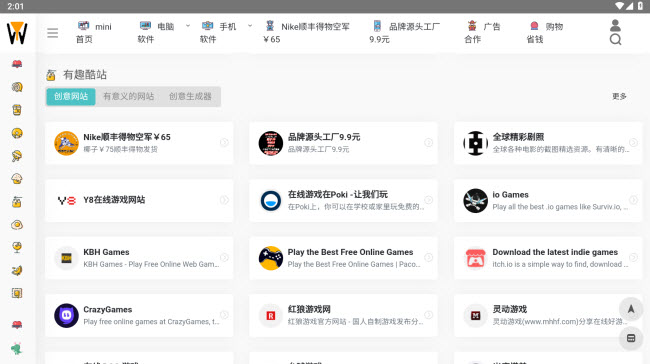Screen dimensions: 650x364
Task: Click the 更多 link
Action: coord(619,96)
